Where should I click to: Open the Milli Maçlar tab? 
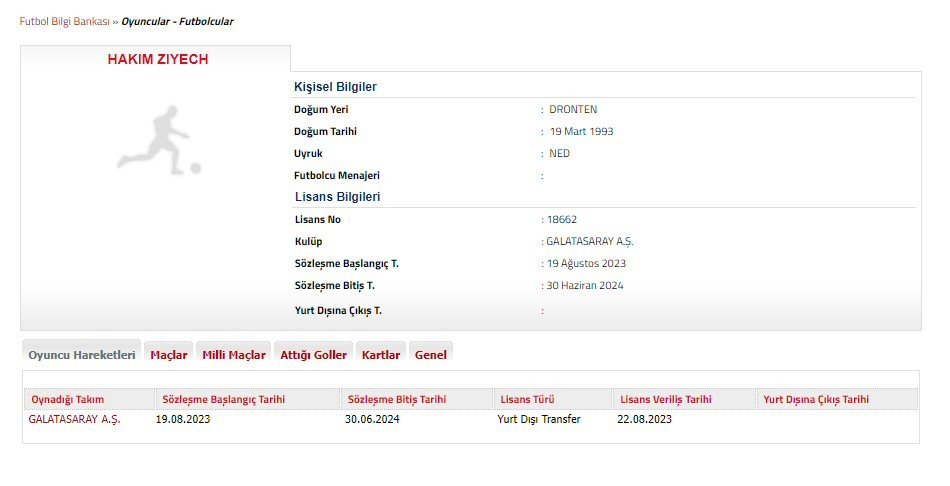click(234, 355)
